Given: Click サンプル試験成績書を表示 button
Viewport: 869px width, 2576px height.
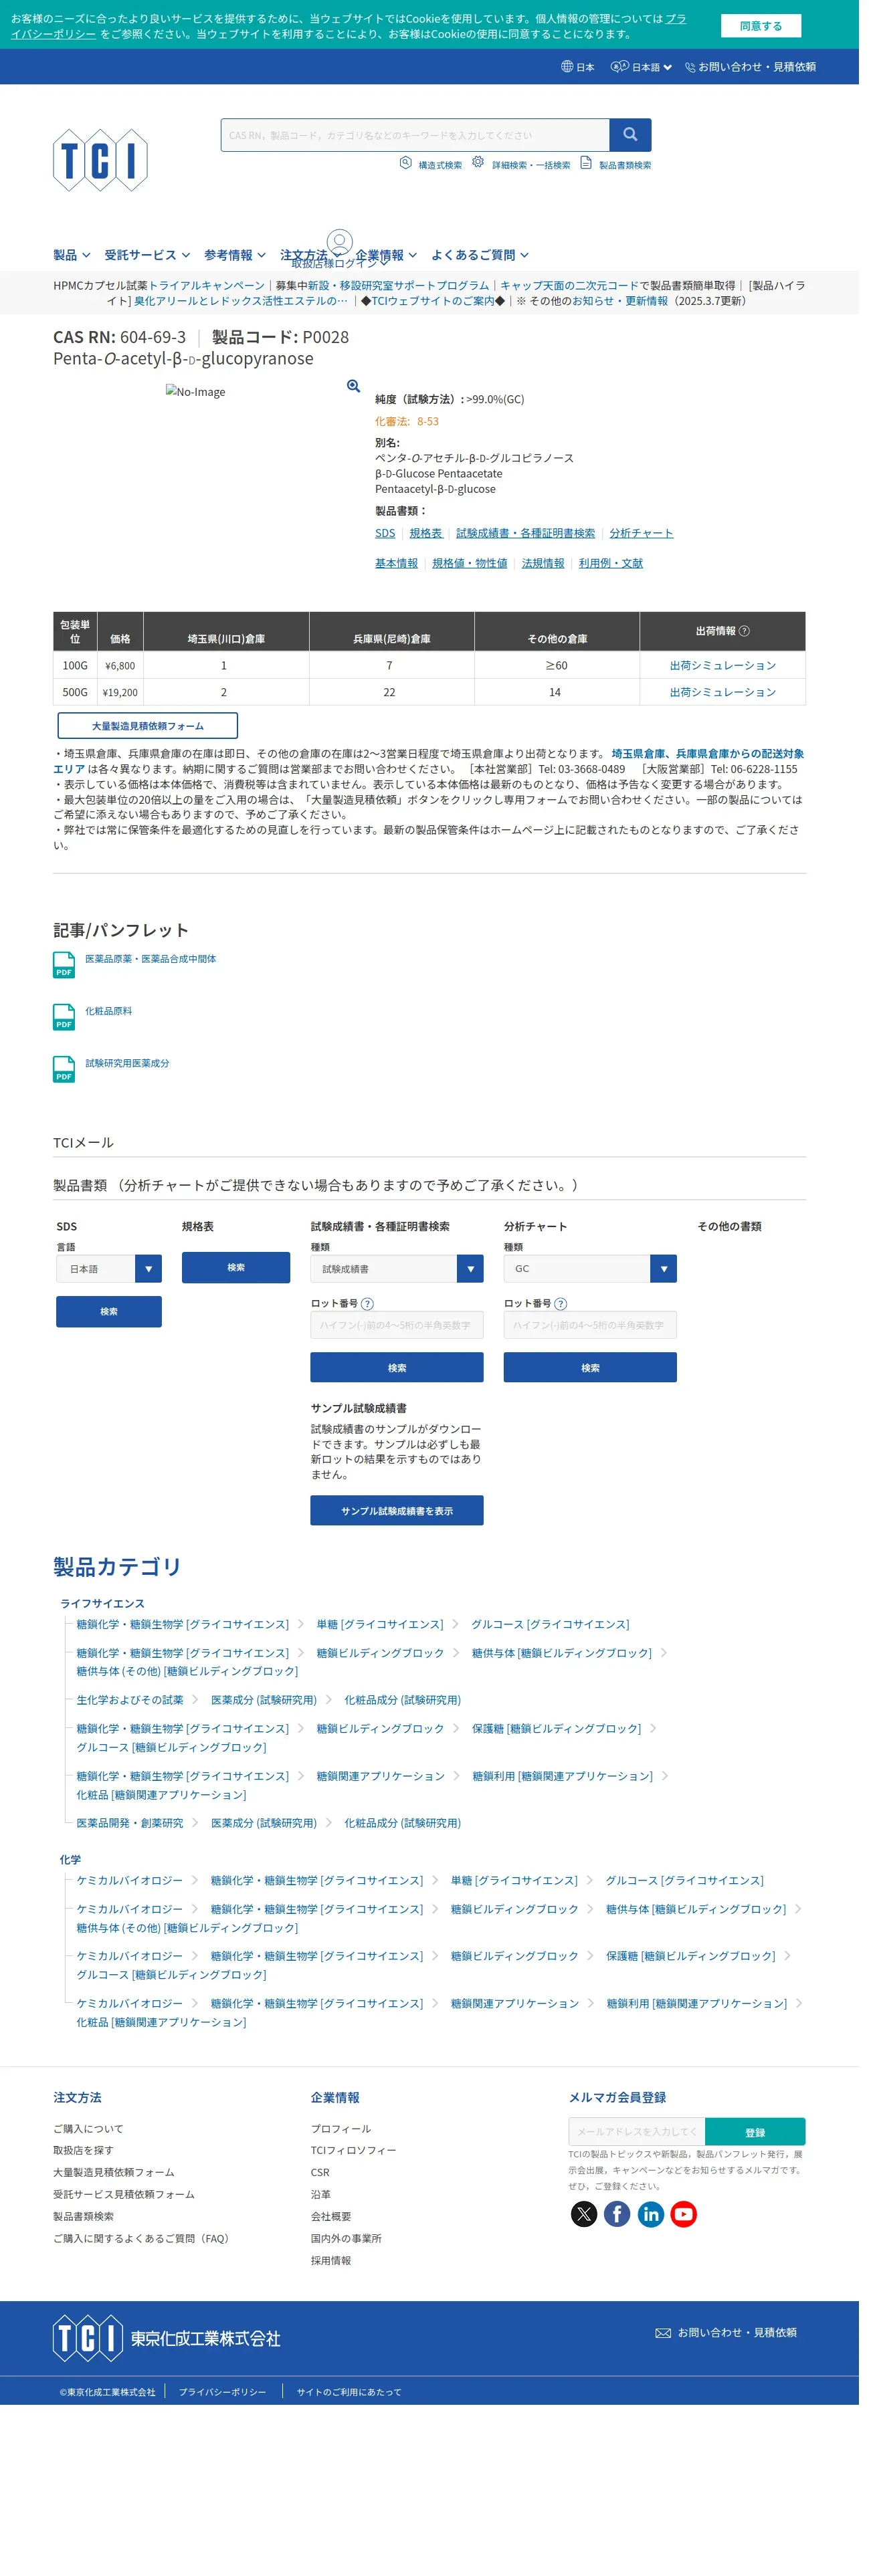Looking at the screenshot, I should pos(397,1511).
